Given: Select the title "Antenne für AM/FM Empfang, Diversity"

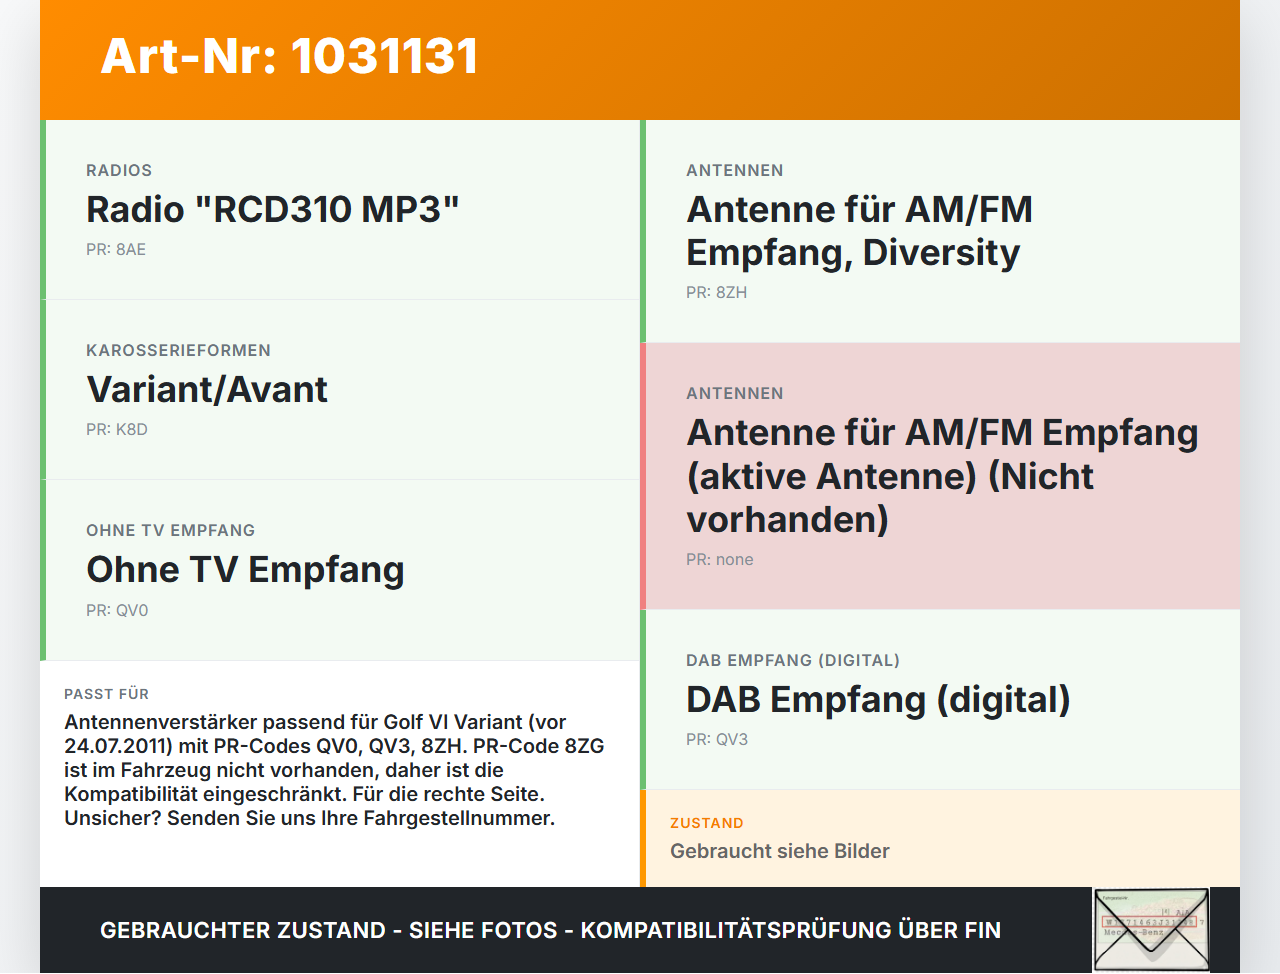Looking at the screenshot, I should [859, 231].
